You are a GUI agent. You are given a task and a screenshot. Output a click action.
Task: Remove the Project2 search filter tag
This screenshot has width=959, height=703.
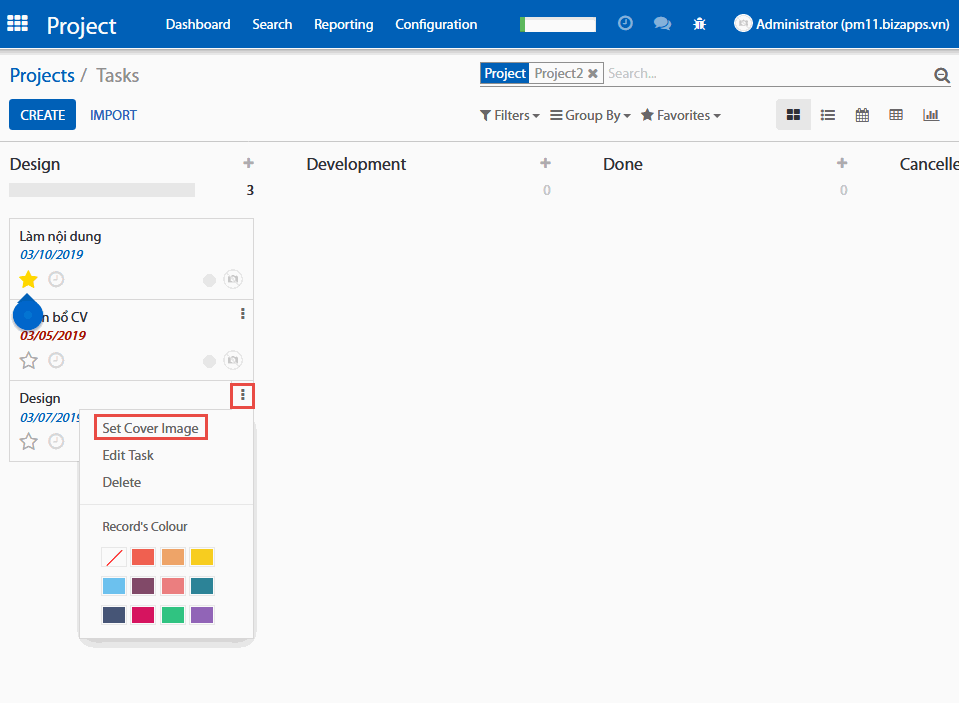point(593,73)
